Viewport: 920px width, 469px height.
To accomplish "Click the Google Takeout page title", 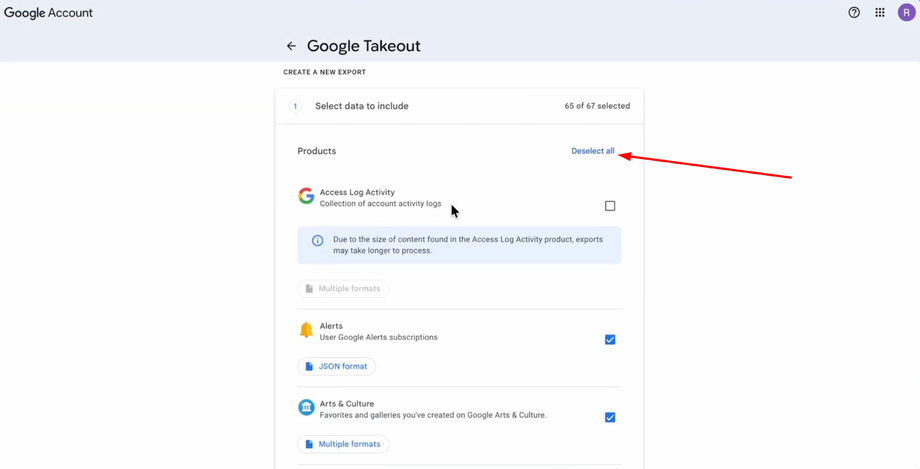I will (x=364, y=46).
